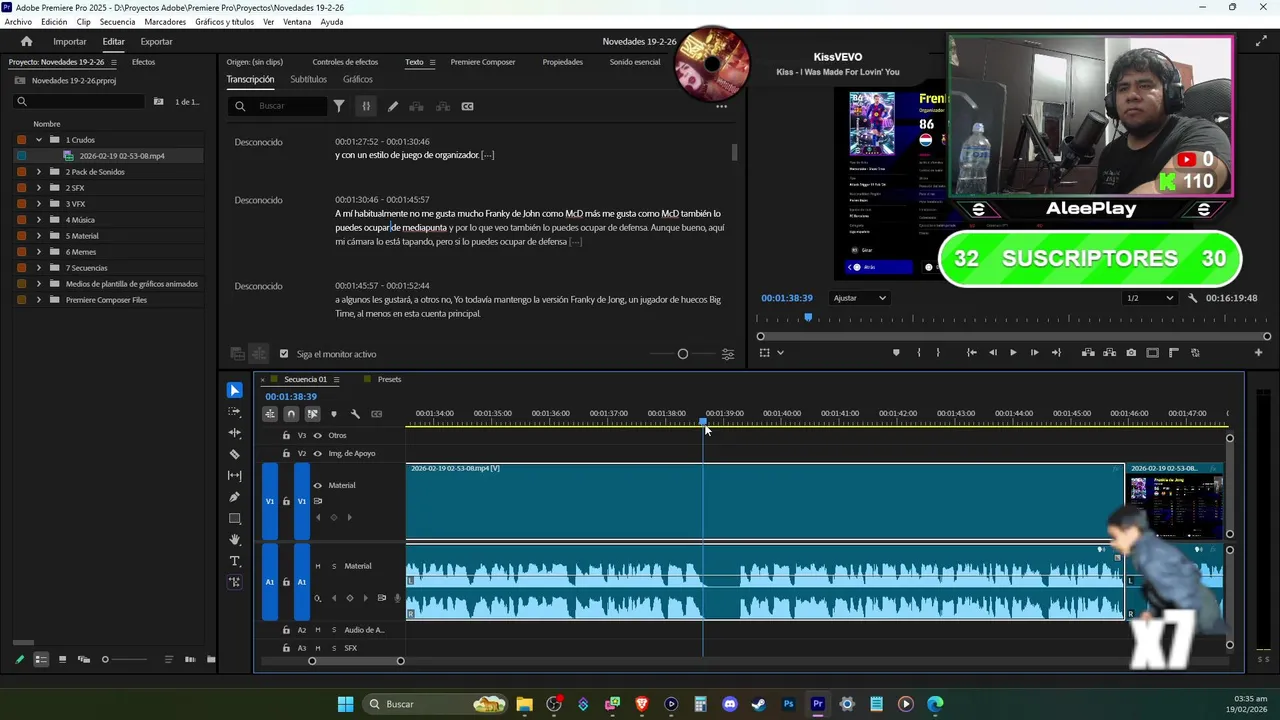Collapse the 1 Crudos bin
The image size is (1280, 720).
click(39, 140)
